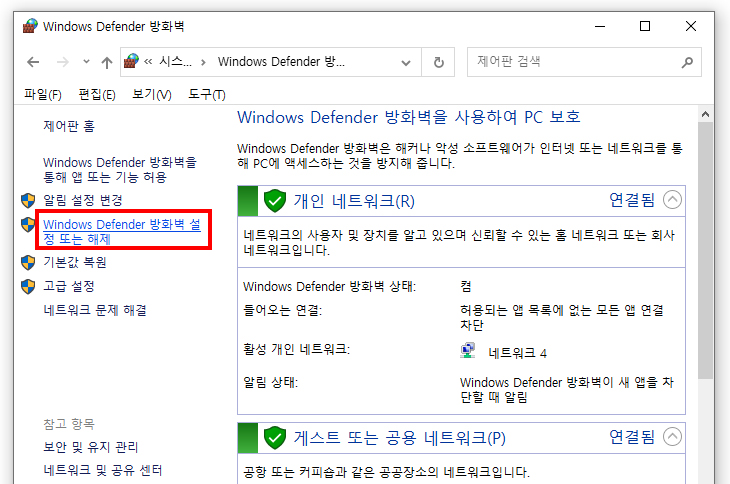Image resolution: width=730 pixels, height=484 pixels.
Task: Click 'Windows Defender 방...' breadcrumb
Action: point(281,61)
